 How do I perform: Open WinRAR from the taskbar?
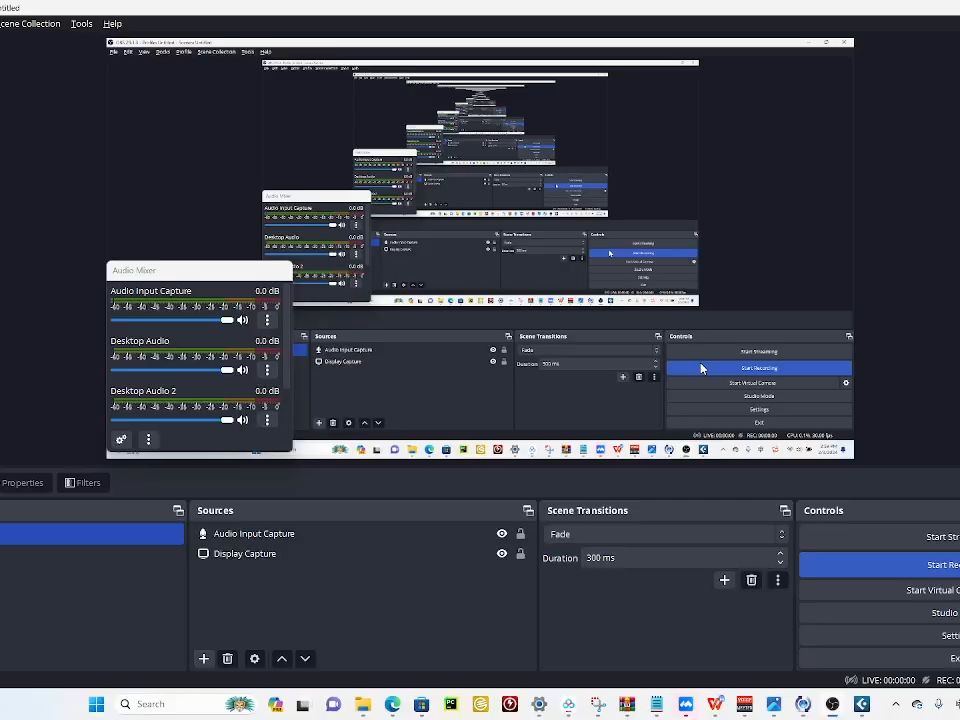point(627,704)
